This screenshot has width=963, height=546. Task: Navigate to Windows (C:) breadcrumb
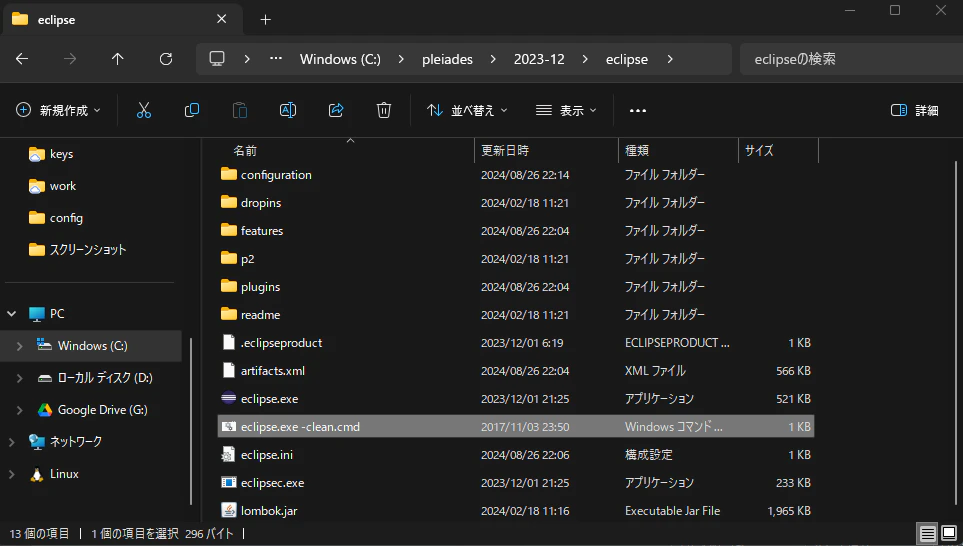pyautogui.click(x=340, y=59)
